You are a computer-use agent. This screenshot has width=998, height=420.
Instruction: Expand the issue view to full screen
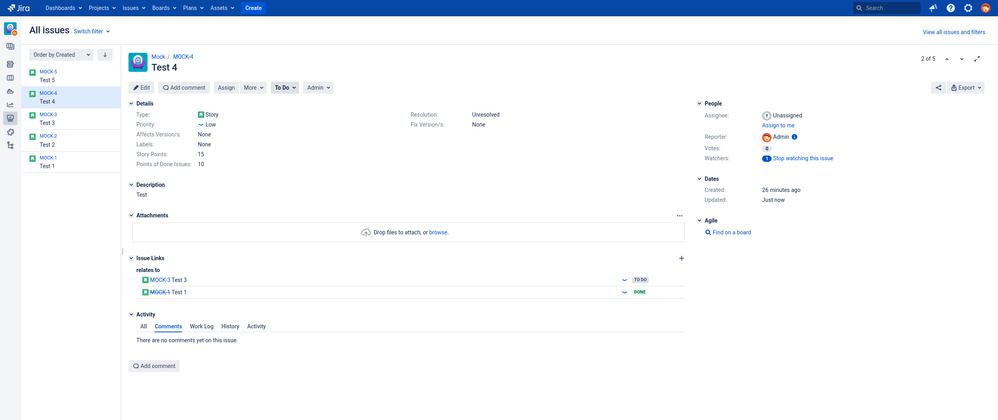(x=978, y=59)
